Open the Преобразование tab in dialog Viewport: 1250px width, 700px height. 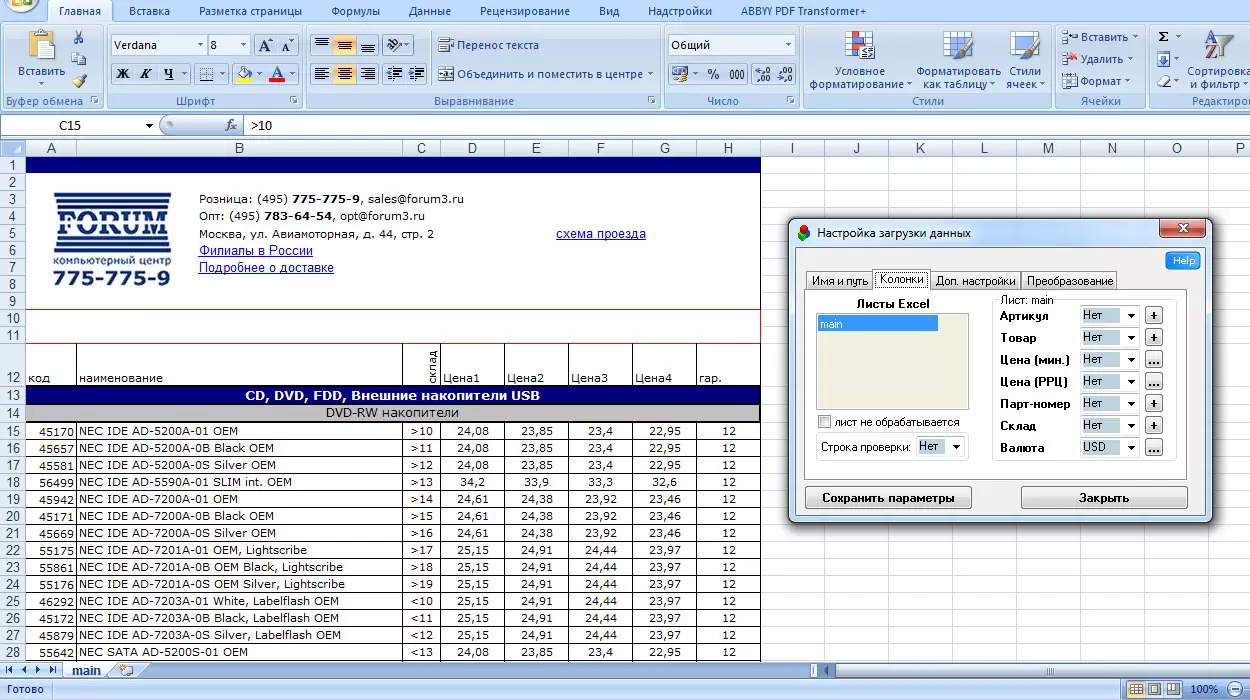coord(1069,281)
